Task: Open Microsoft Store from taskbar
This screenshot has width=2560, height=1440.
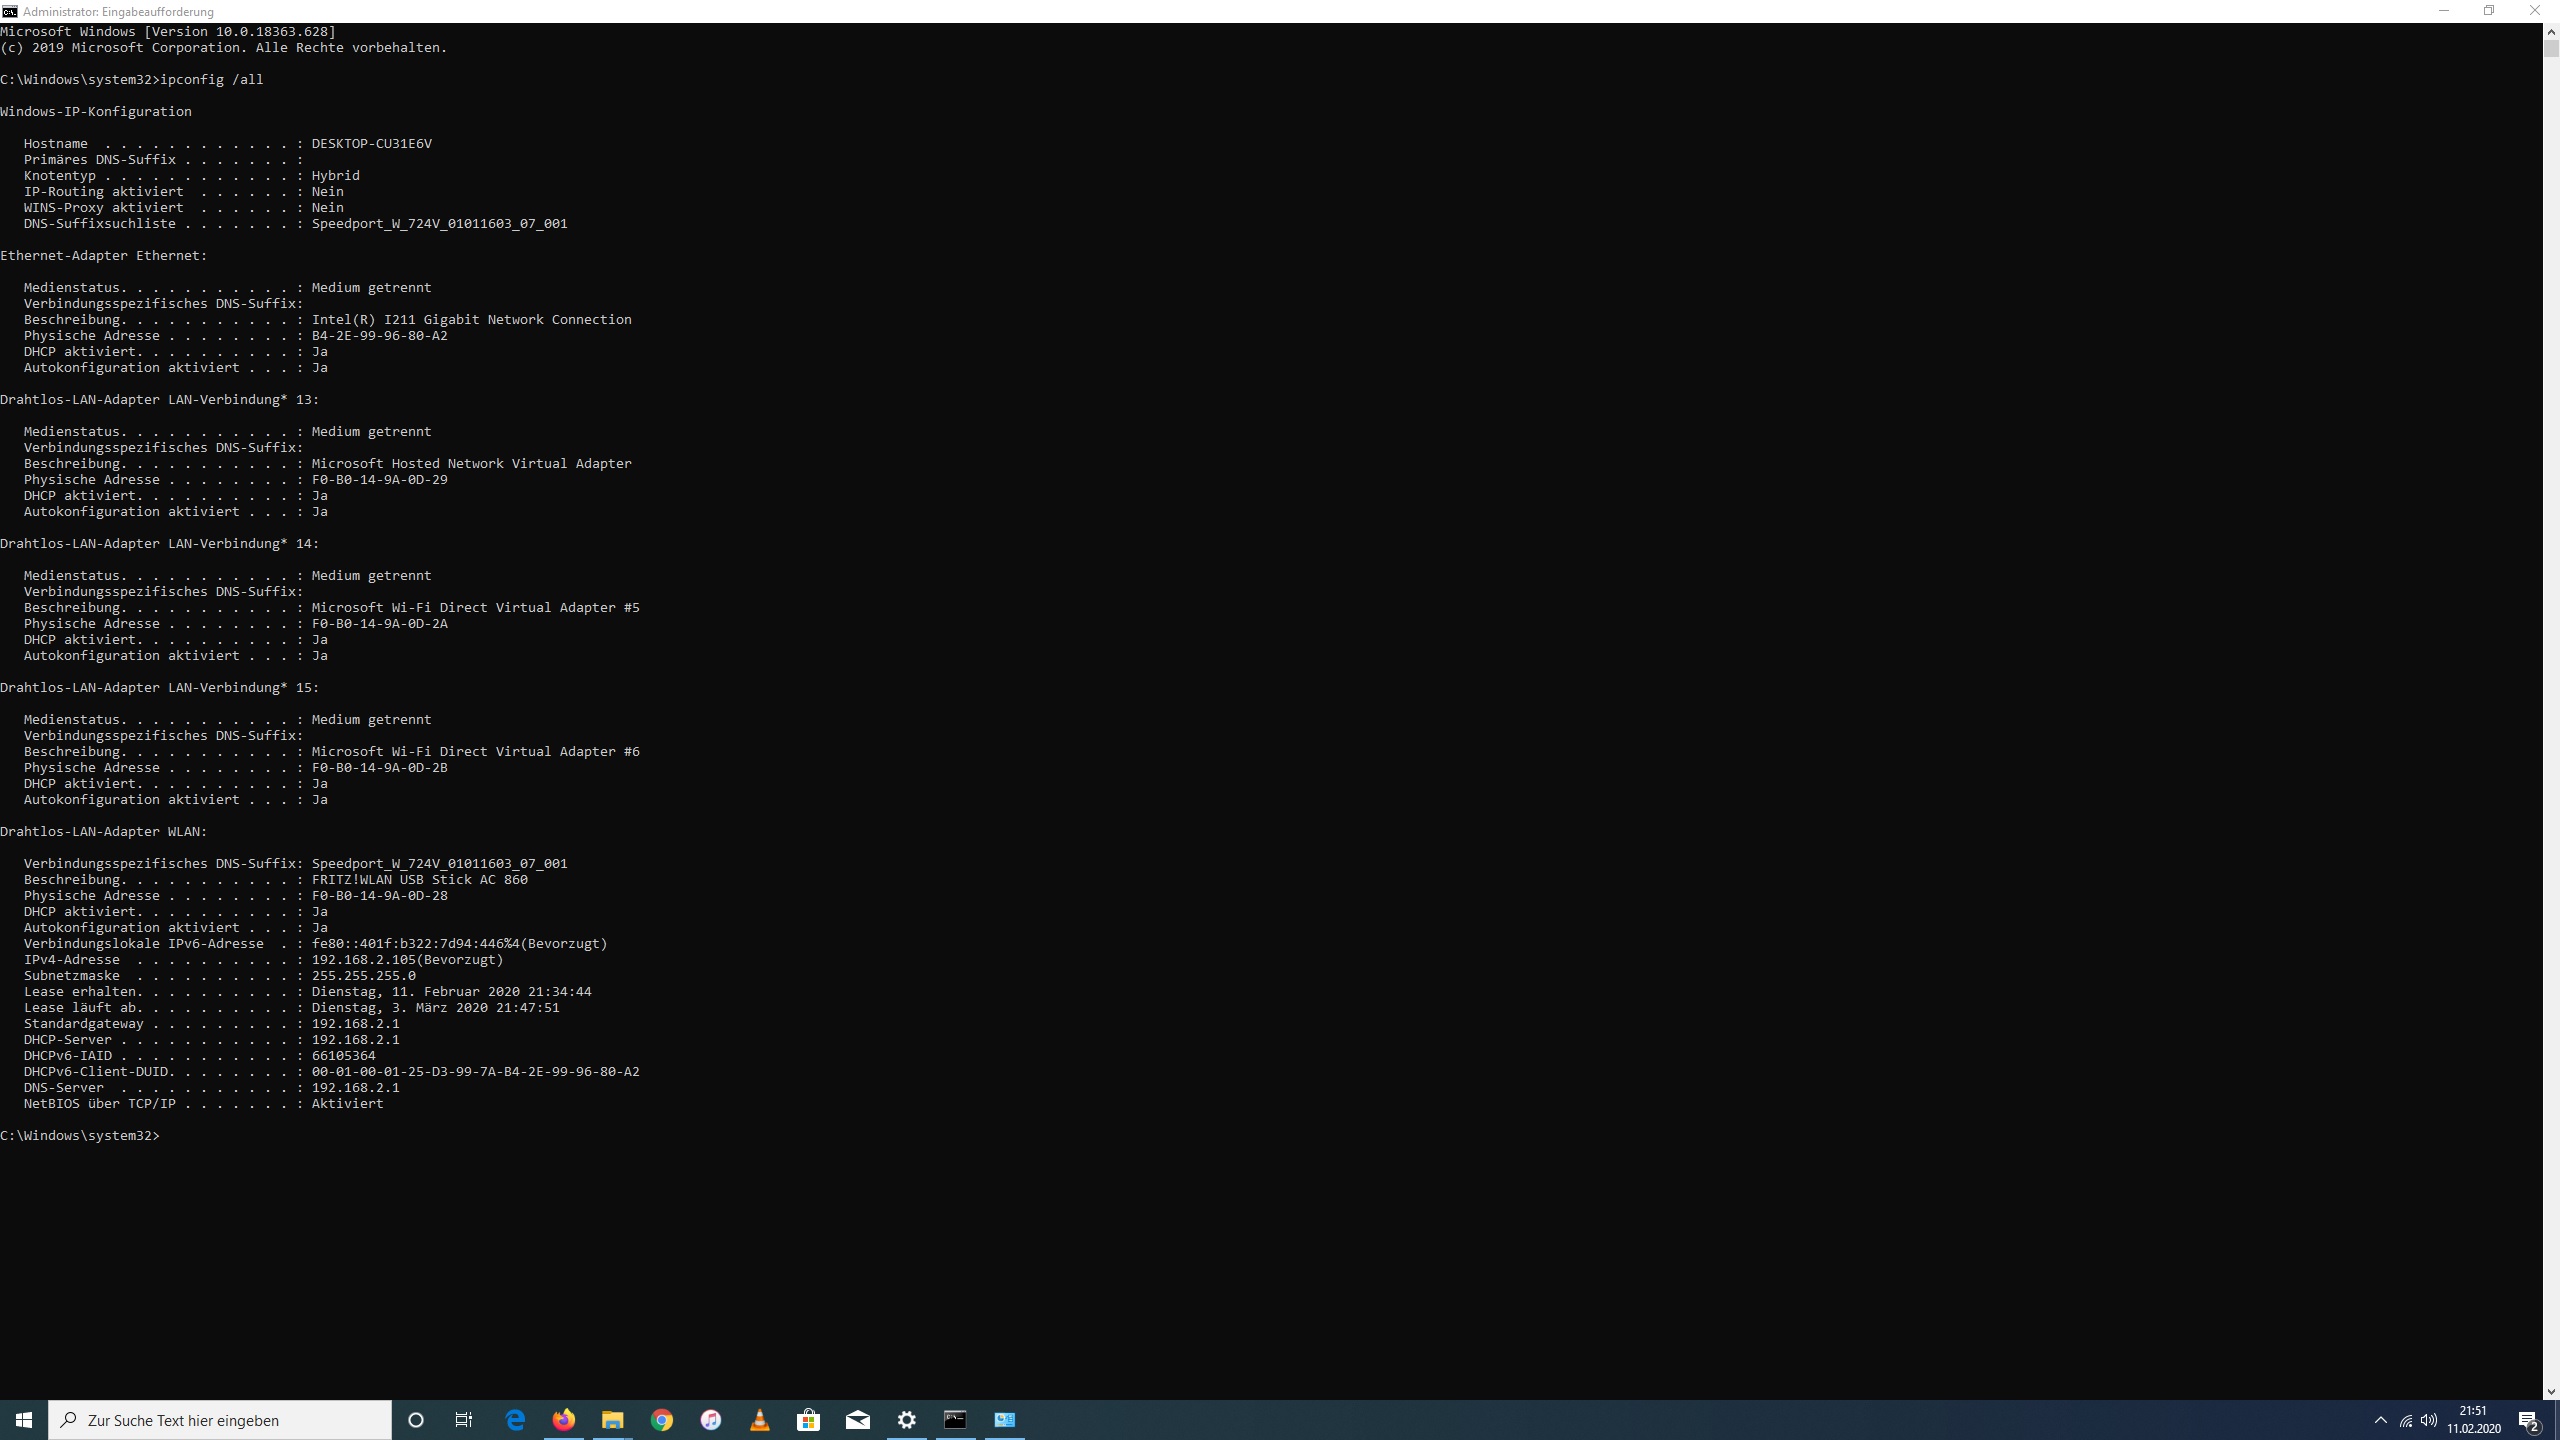Action: pyautogui.click(x=808, y=1420)
